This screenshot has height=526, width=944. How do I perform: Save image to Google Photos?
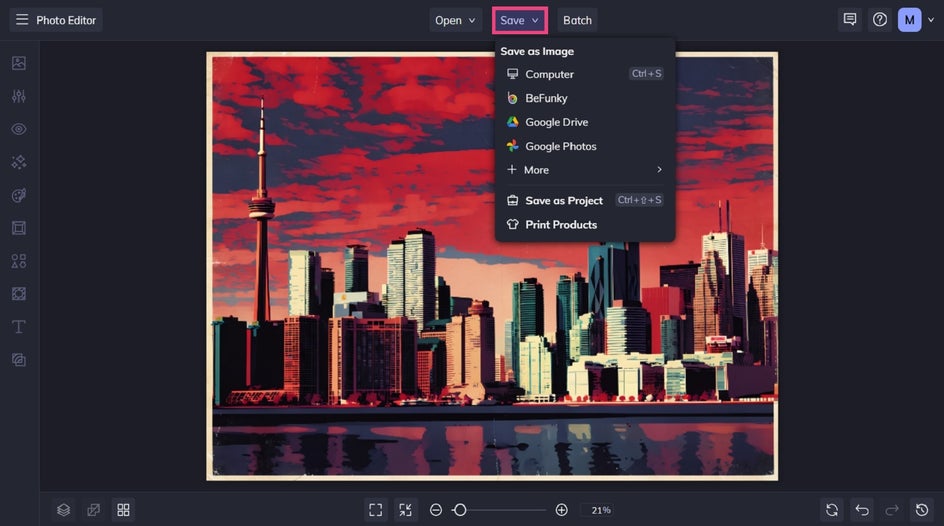585,146
